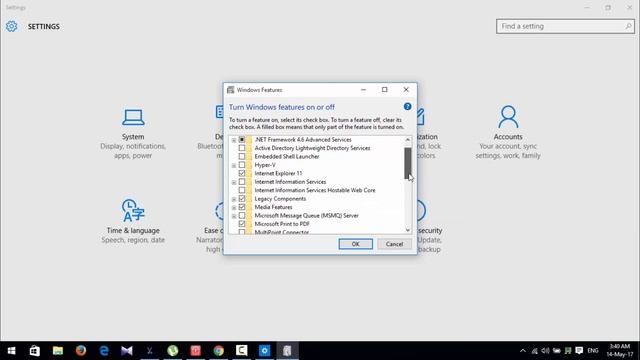Open the taskbar clock and date
640x360 pixels.
point(620,351)
